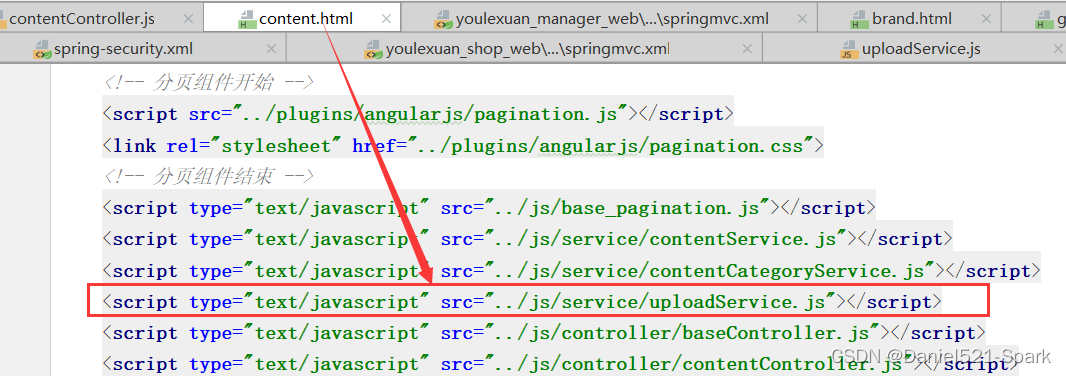The width and height of the screenshot is (1066, 376).
Task: Click the contentService.js script line
Action: tap(528, 239)
